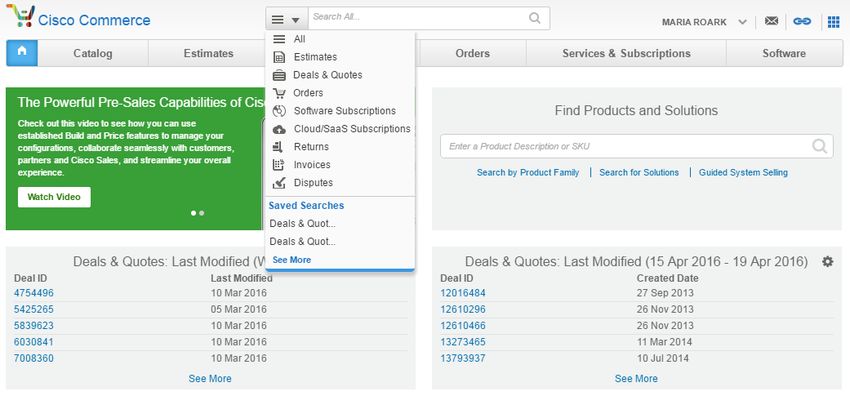Screen dimensions: 850x396
Task: Click the chain link icon in header
Action: [x=802, y=21]
